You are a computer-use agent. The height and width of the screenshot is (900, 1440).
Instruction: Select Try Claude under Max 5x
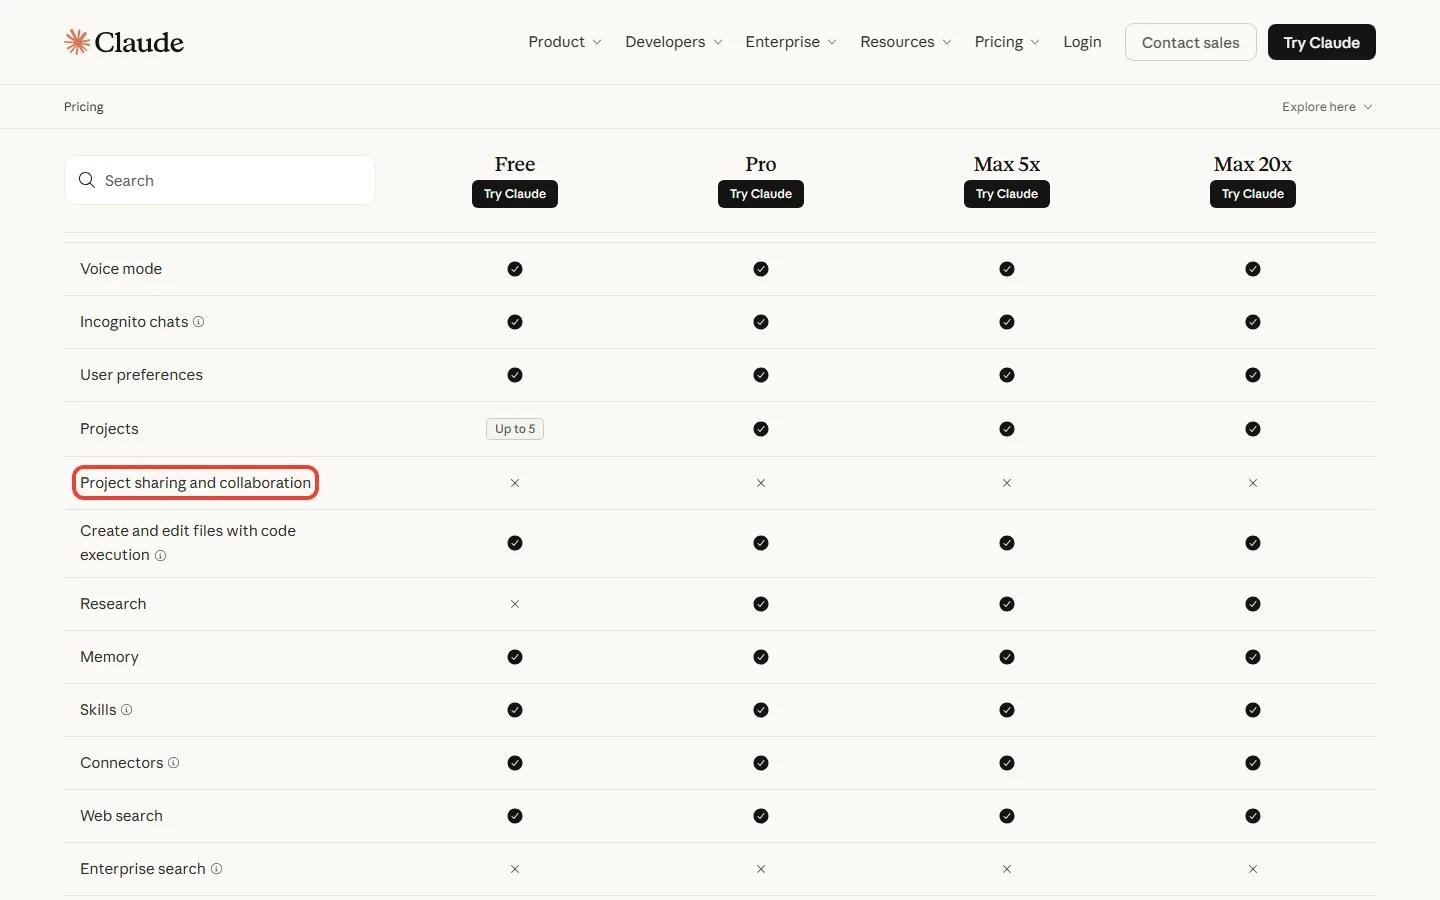point(1007,194)
